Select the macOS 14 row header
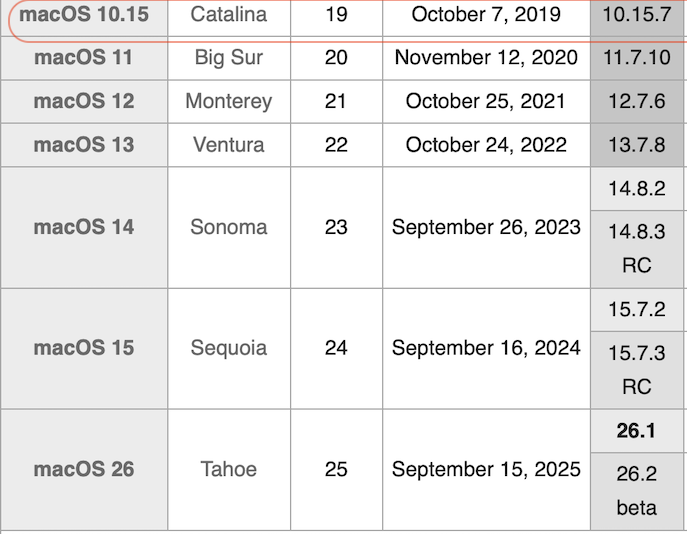 click(x=84, y=227)
